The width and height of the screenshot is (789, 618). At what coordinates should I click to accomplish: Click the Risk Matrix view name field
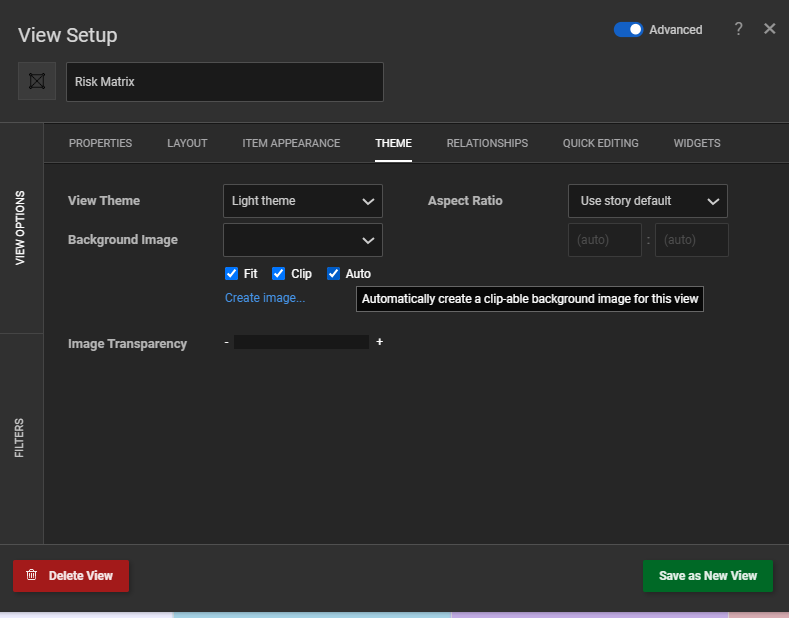coord(225,82)
